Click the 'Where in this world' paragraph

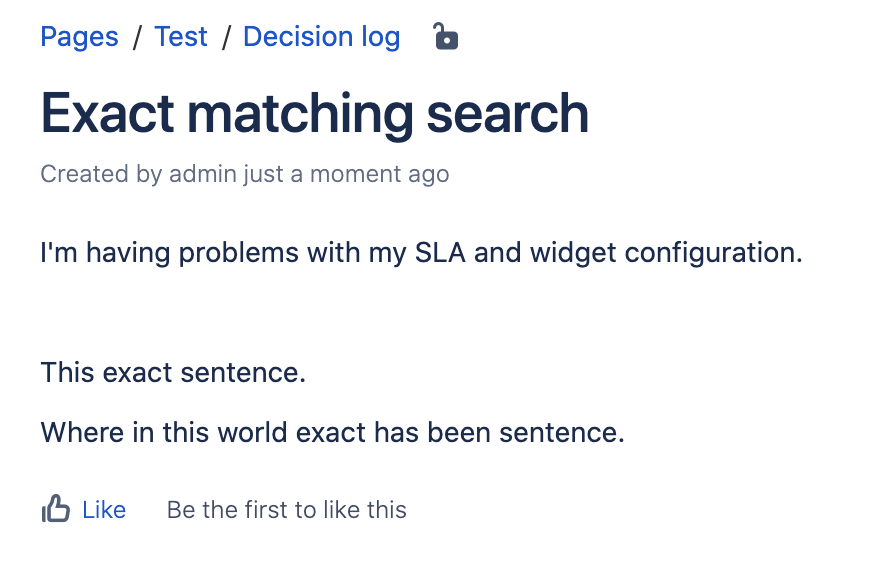(333, 432)
